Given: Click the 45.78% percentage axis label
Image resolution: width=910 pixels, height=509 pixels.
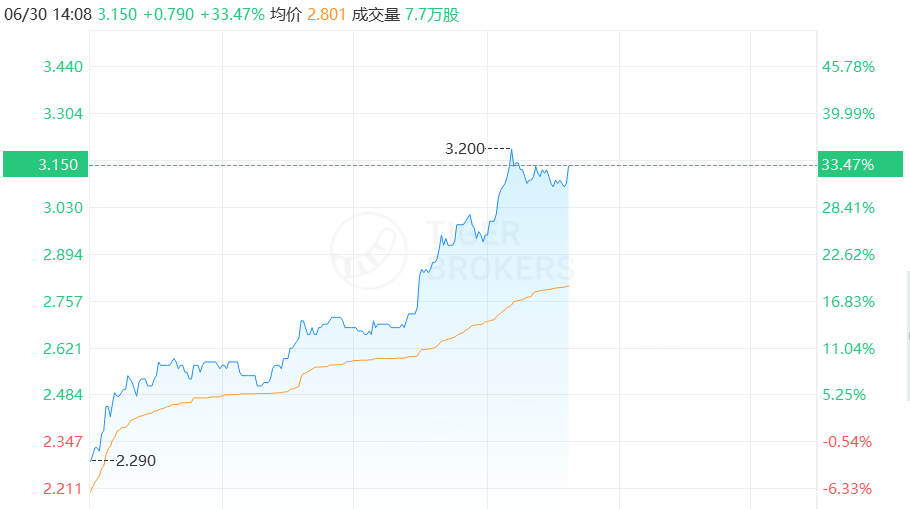Looking at the screenshot, I should point(848,67).
